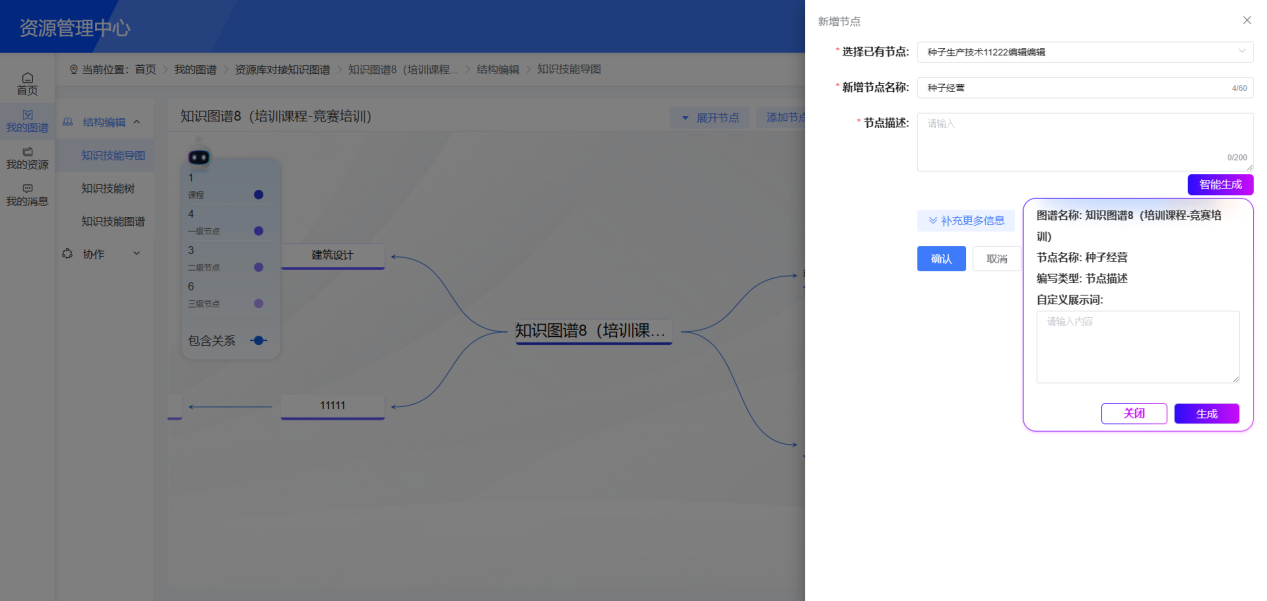The image size is (1267, 601).
Task: Click the 资源管理中心 header title
Action: 75,28
